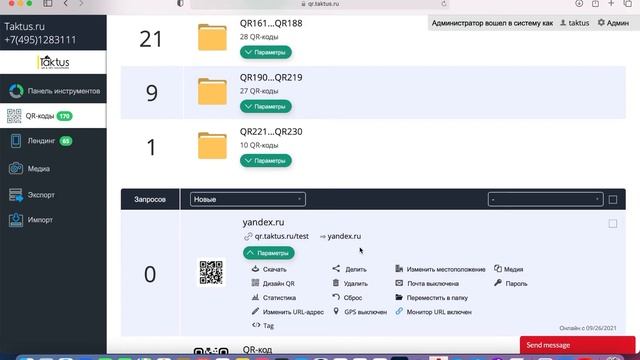Open the QR221...QR230 folder
This screenshot has width=640, height=360.
(x=212, y=146)
